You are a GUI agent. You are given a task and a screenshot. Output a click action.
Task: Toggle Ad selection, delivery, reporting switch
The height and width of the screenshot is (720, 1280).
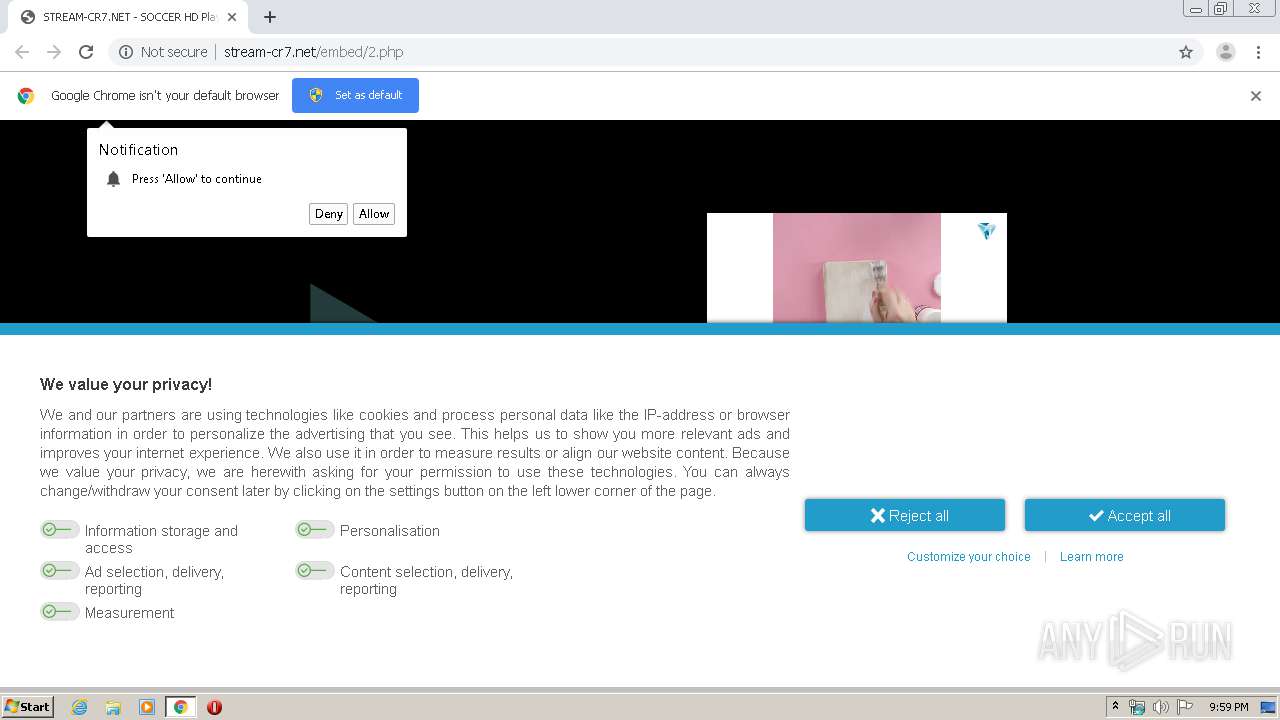[x=59, y=571]
